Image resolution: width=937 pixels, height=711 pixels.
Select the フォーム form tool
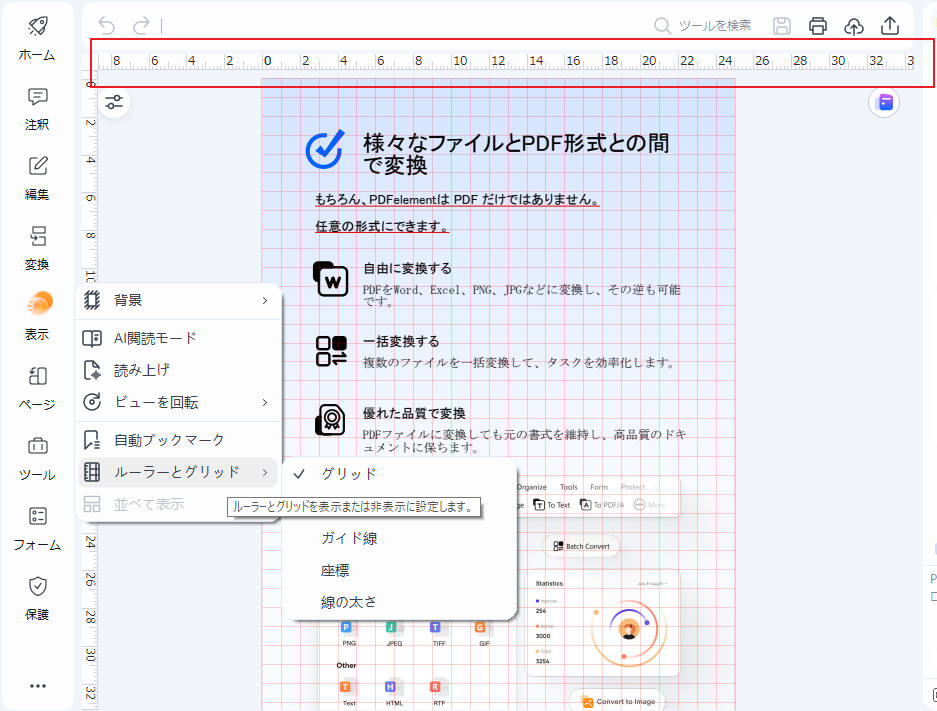click(36, 530)
